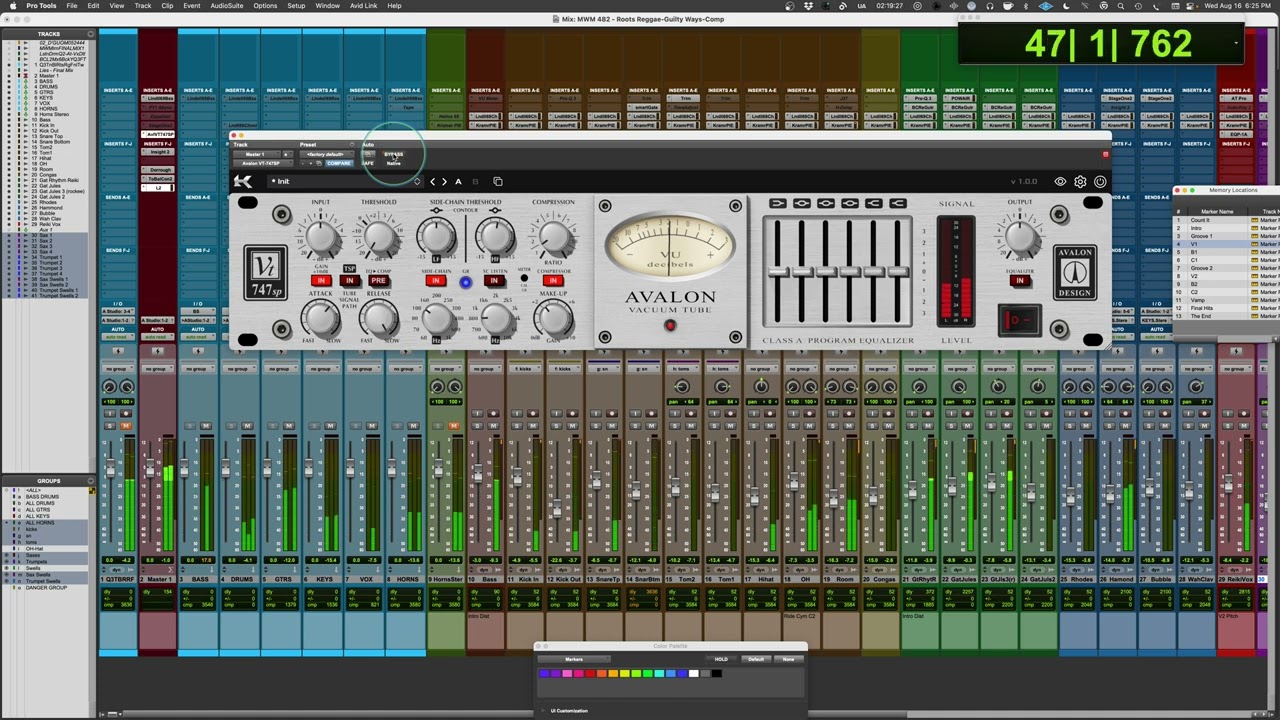1280x720 pixels.
Task: Click the Vt 747sp badge on plugin
Action: pyautogui.click(x=266, y=271)
